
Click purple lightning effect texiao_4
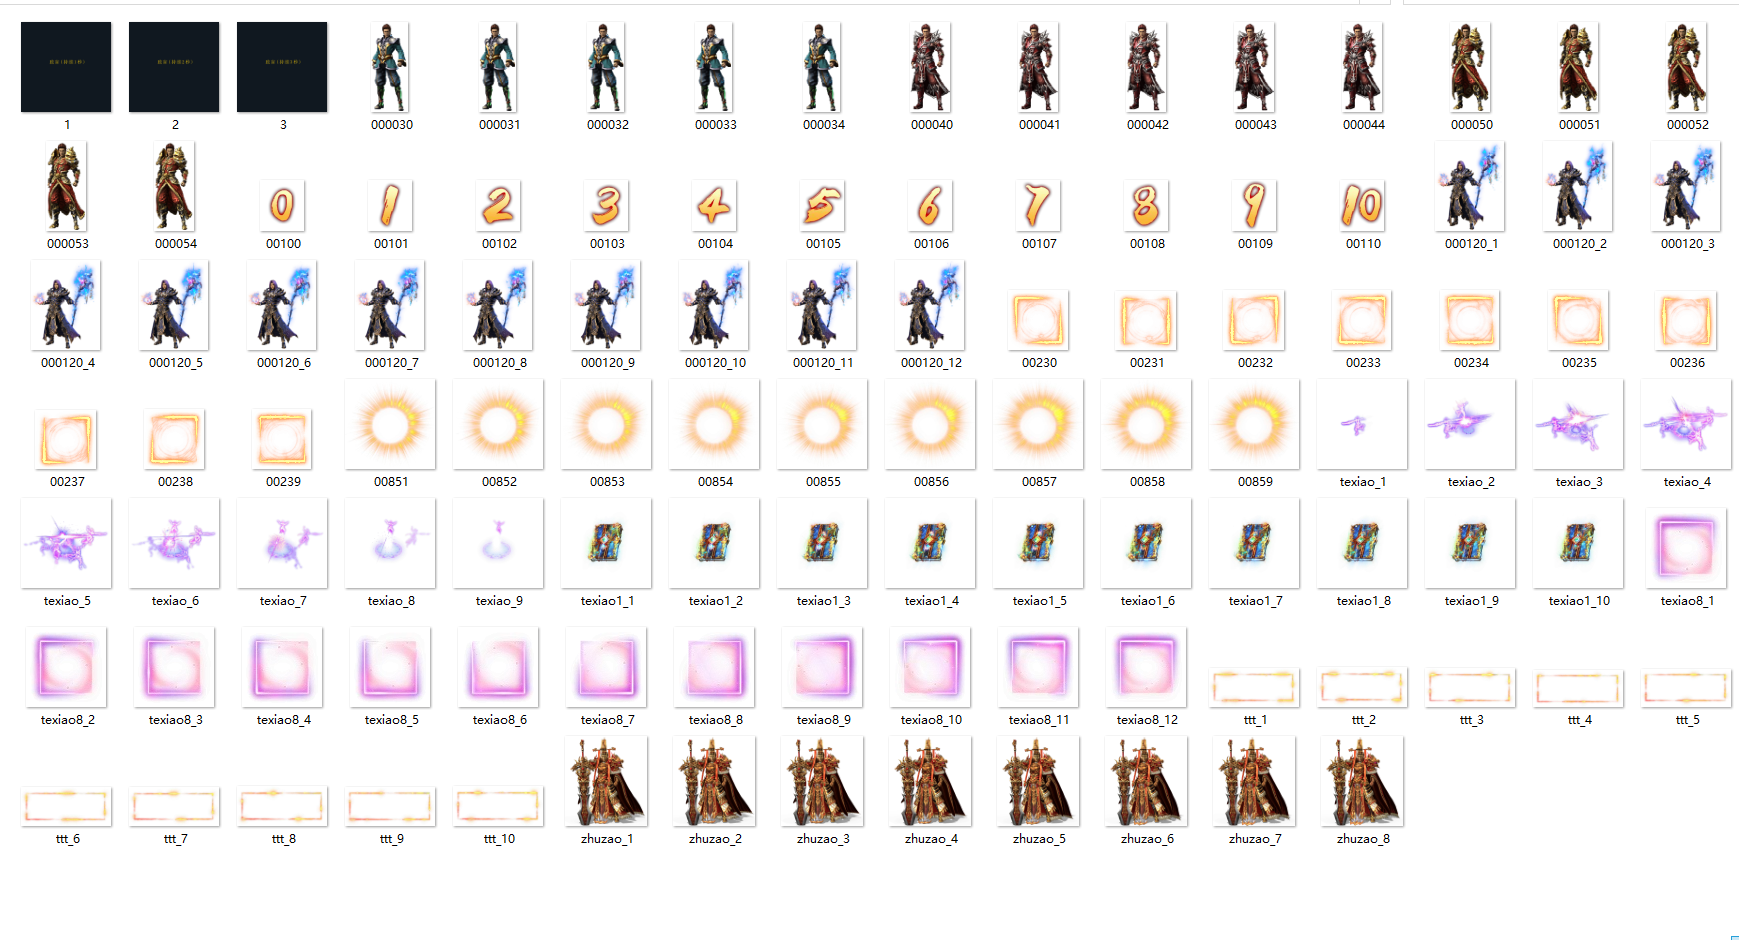pos(1686,424)
